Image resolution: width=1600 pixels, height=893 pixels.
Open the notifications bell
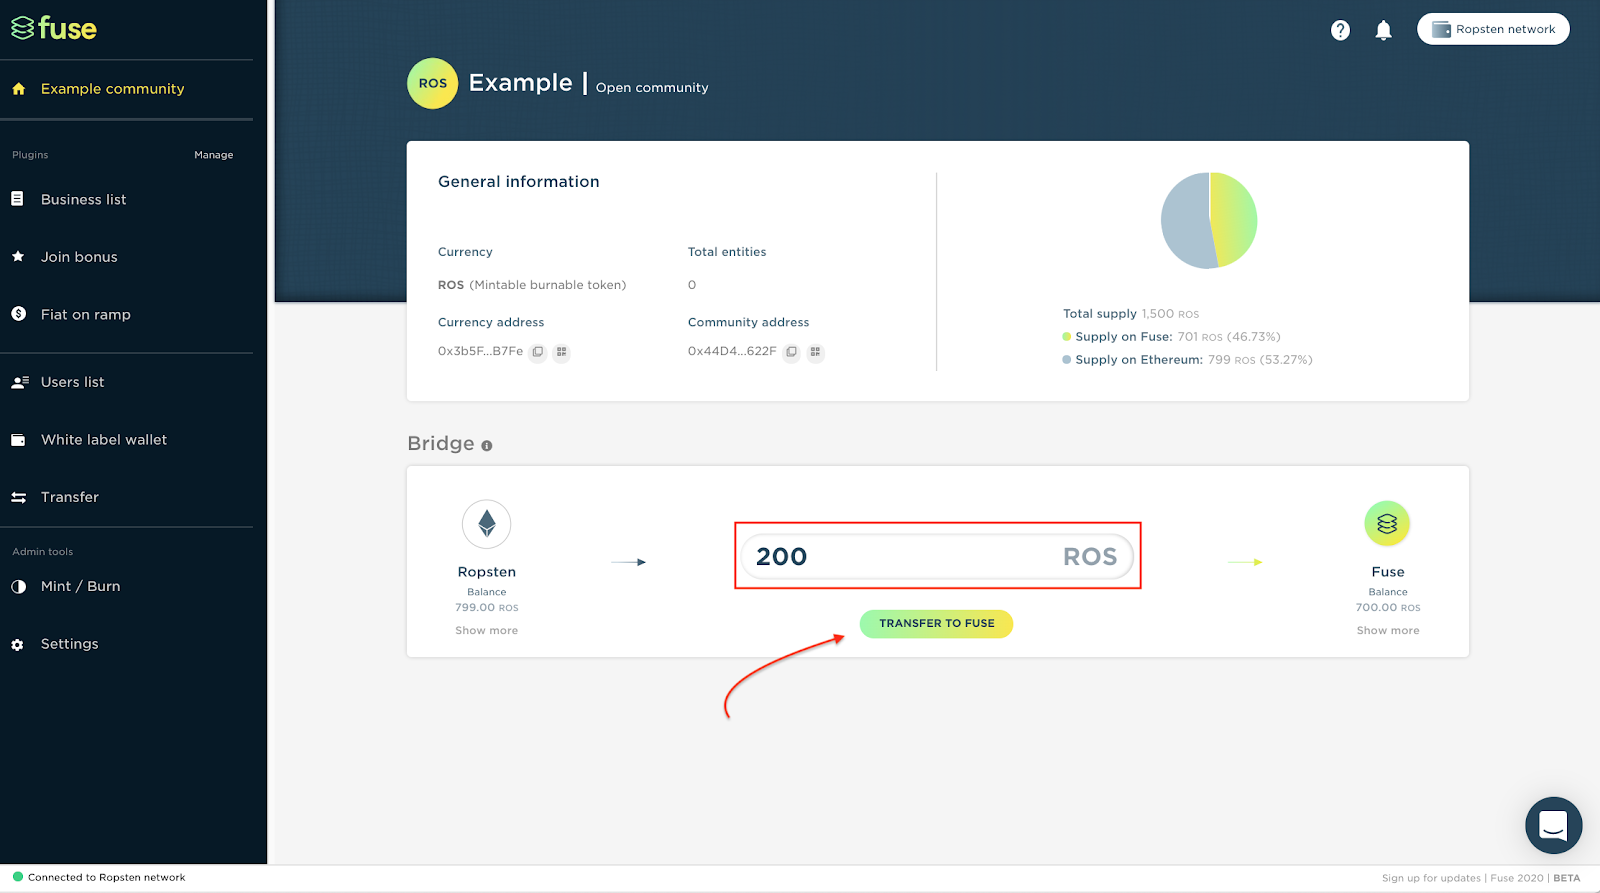[1383, 30]
